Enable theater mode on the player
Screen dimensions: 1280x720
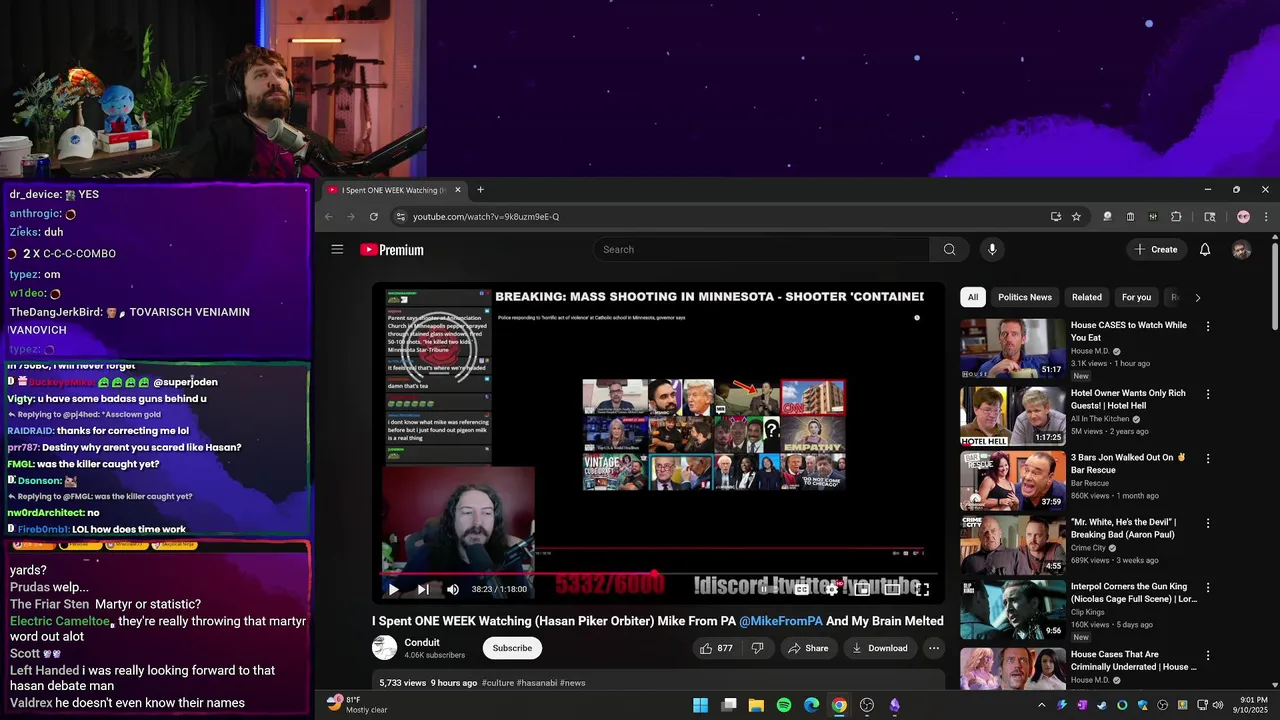891,590
